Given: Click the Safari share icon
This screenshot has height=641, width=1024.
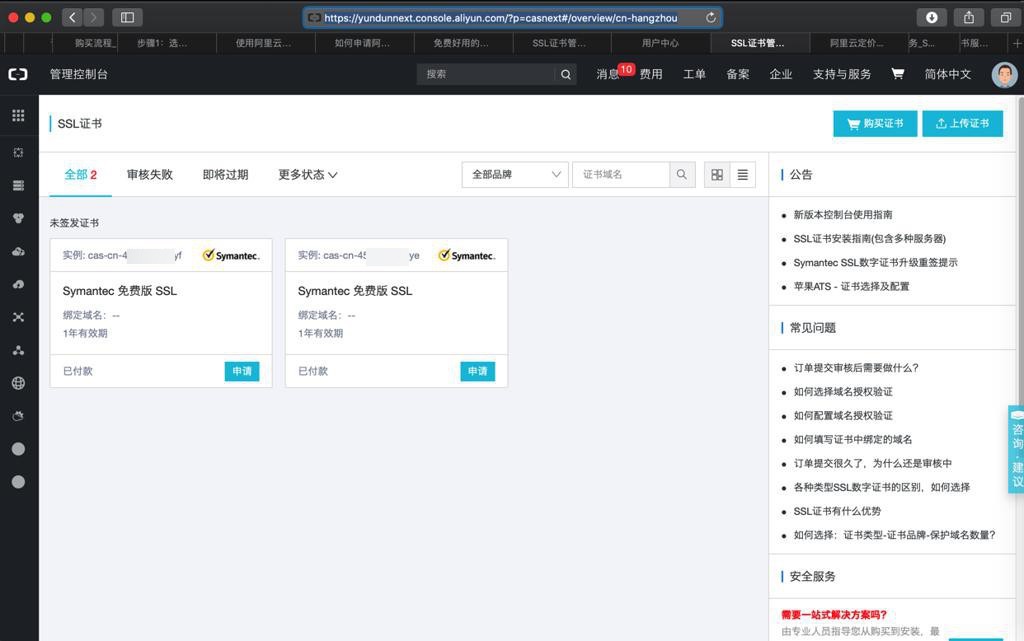Looking at the screenshot, I should click(x=969, y=18).
